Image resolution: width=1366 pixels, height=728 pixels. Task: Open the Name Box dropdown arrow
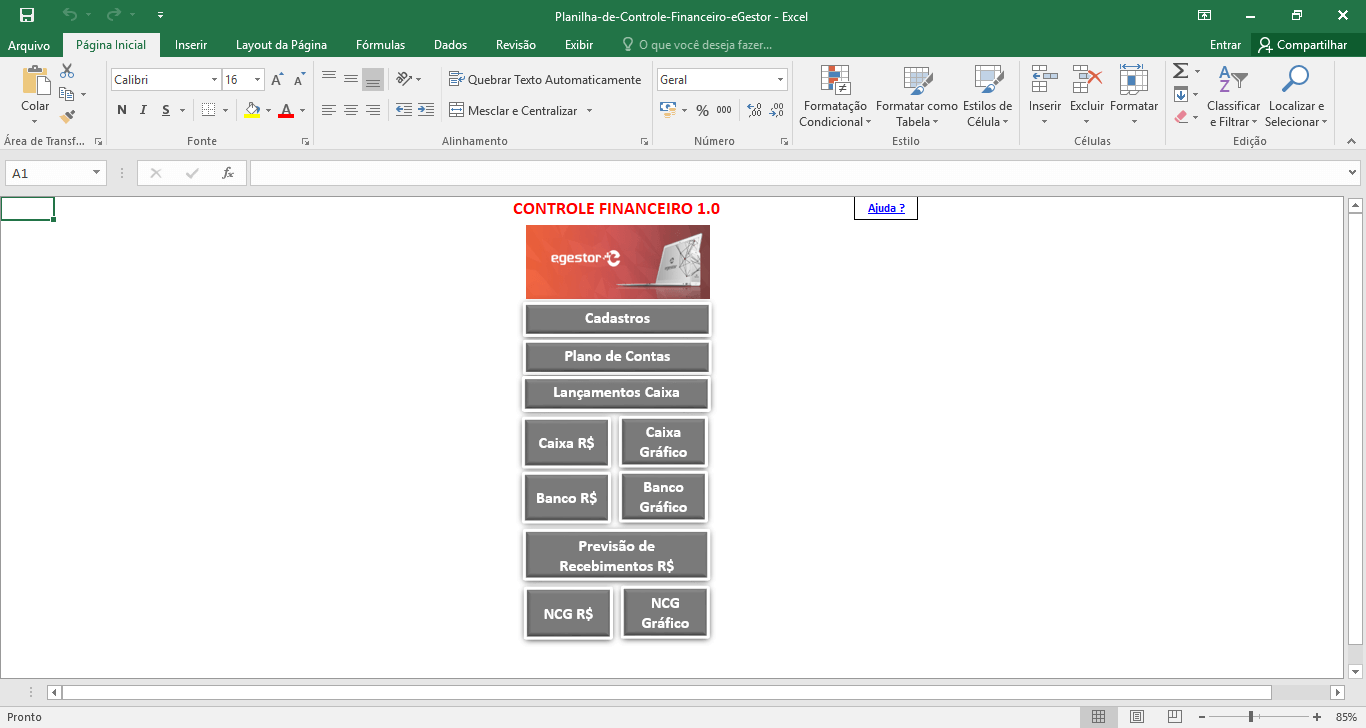click(97, 173)
